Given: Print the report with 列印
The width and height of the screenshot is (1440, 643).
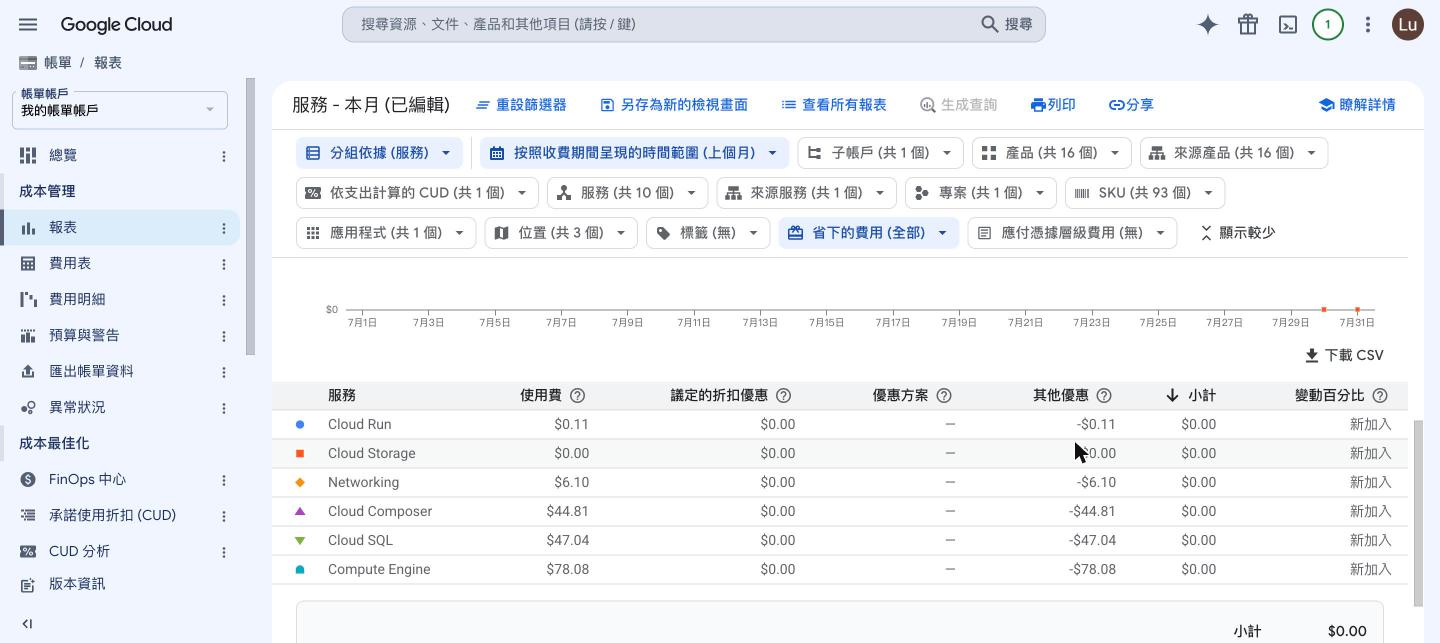Looking at the screenshot, I should click(x=1053, y=105).
